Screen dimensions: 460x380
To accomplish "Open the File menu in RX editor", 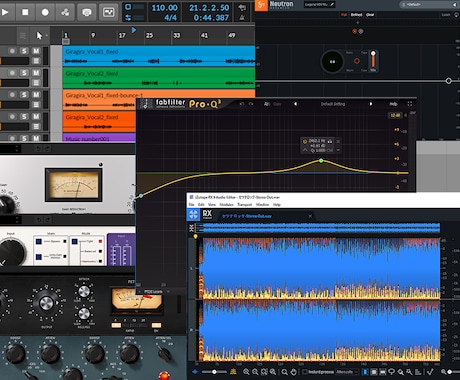I will 191,204.
